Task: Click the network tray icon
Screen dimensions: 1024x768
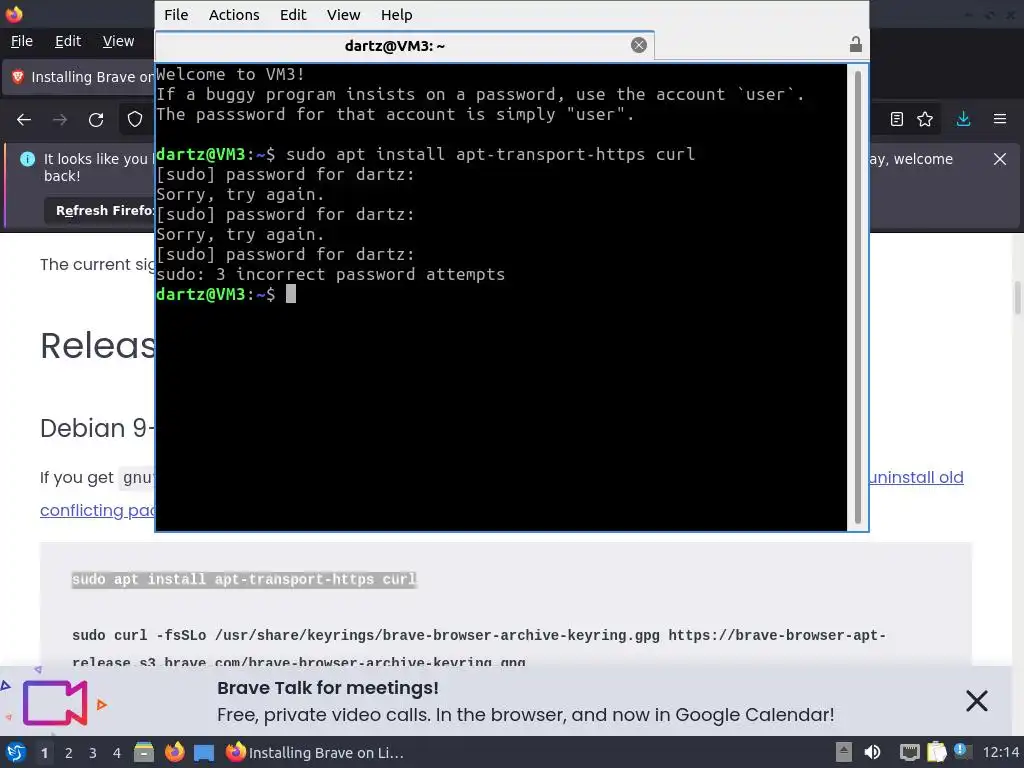Action: click(909, 752)
